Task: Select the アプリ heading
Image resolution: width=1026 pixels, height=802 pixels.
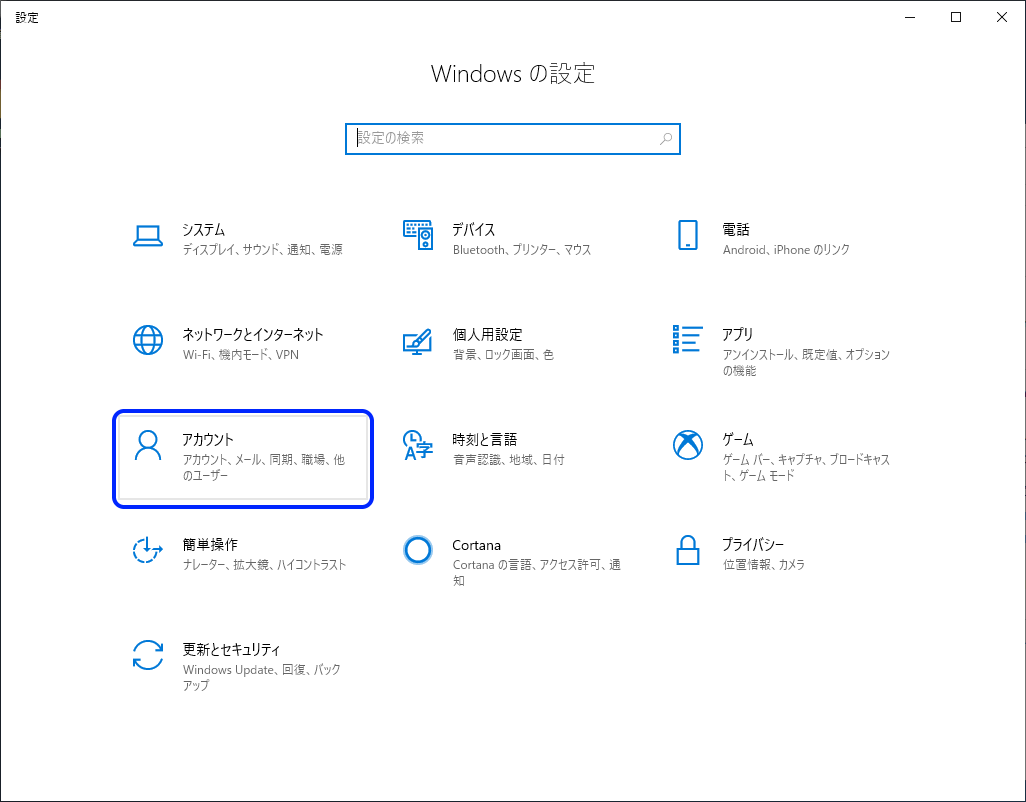Action: click(738, 334)
